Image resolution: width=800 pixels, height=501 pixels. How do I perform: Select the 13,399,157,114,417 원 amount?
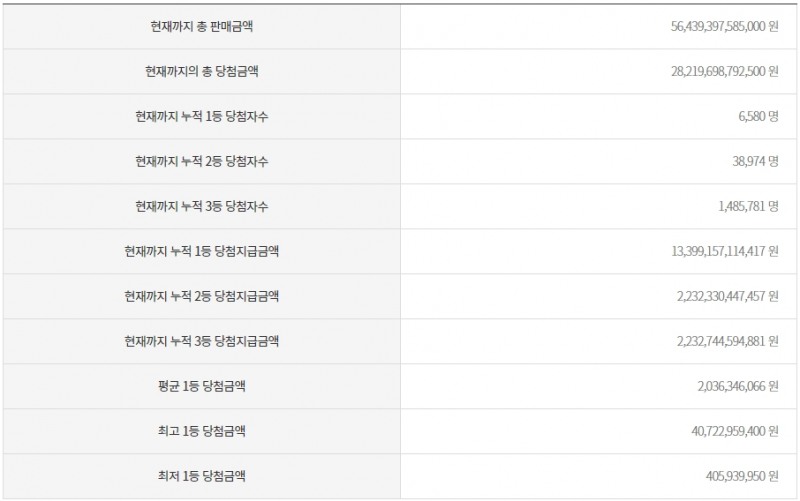pos(718,251)
